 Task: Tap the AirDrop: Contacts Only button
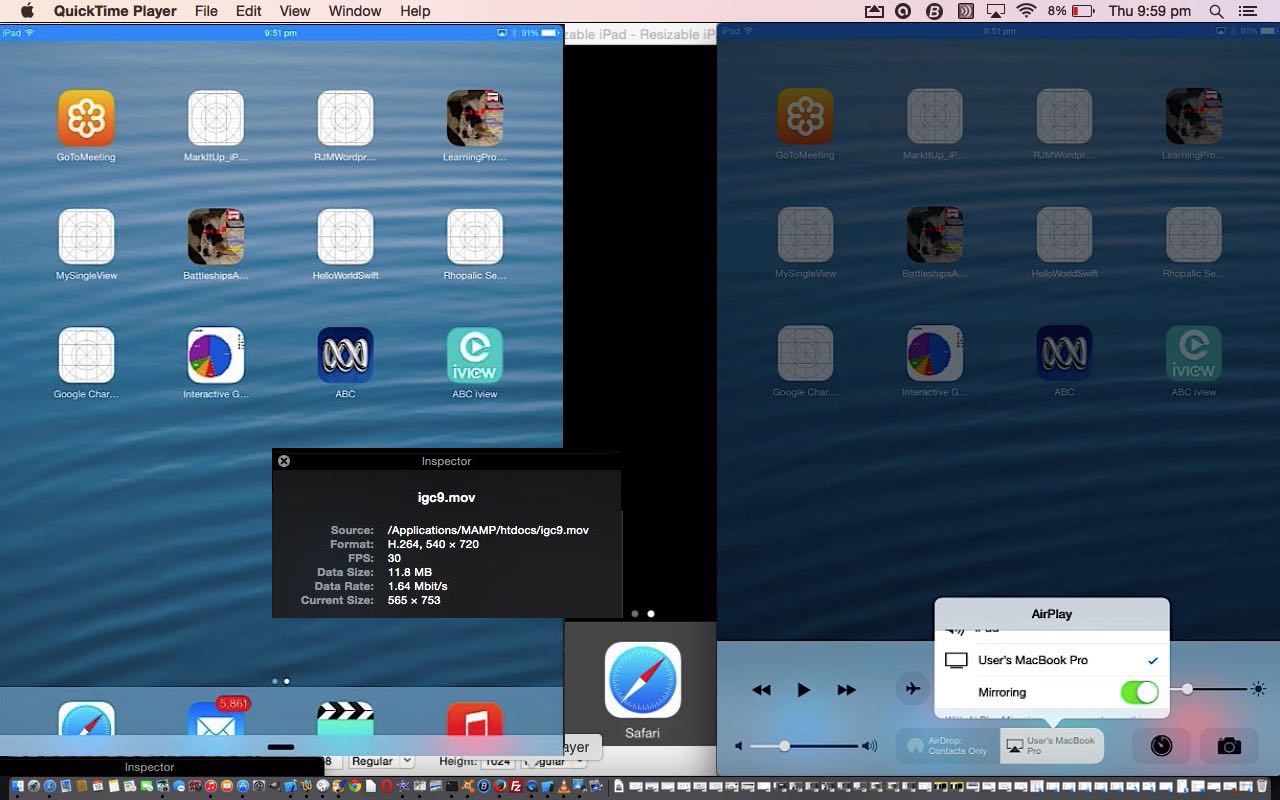(x=945, y=745)
